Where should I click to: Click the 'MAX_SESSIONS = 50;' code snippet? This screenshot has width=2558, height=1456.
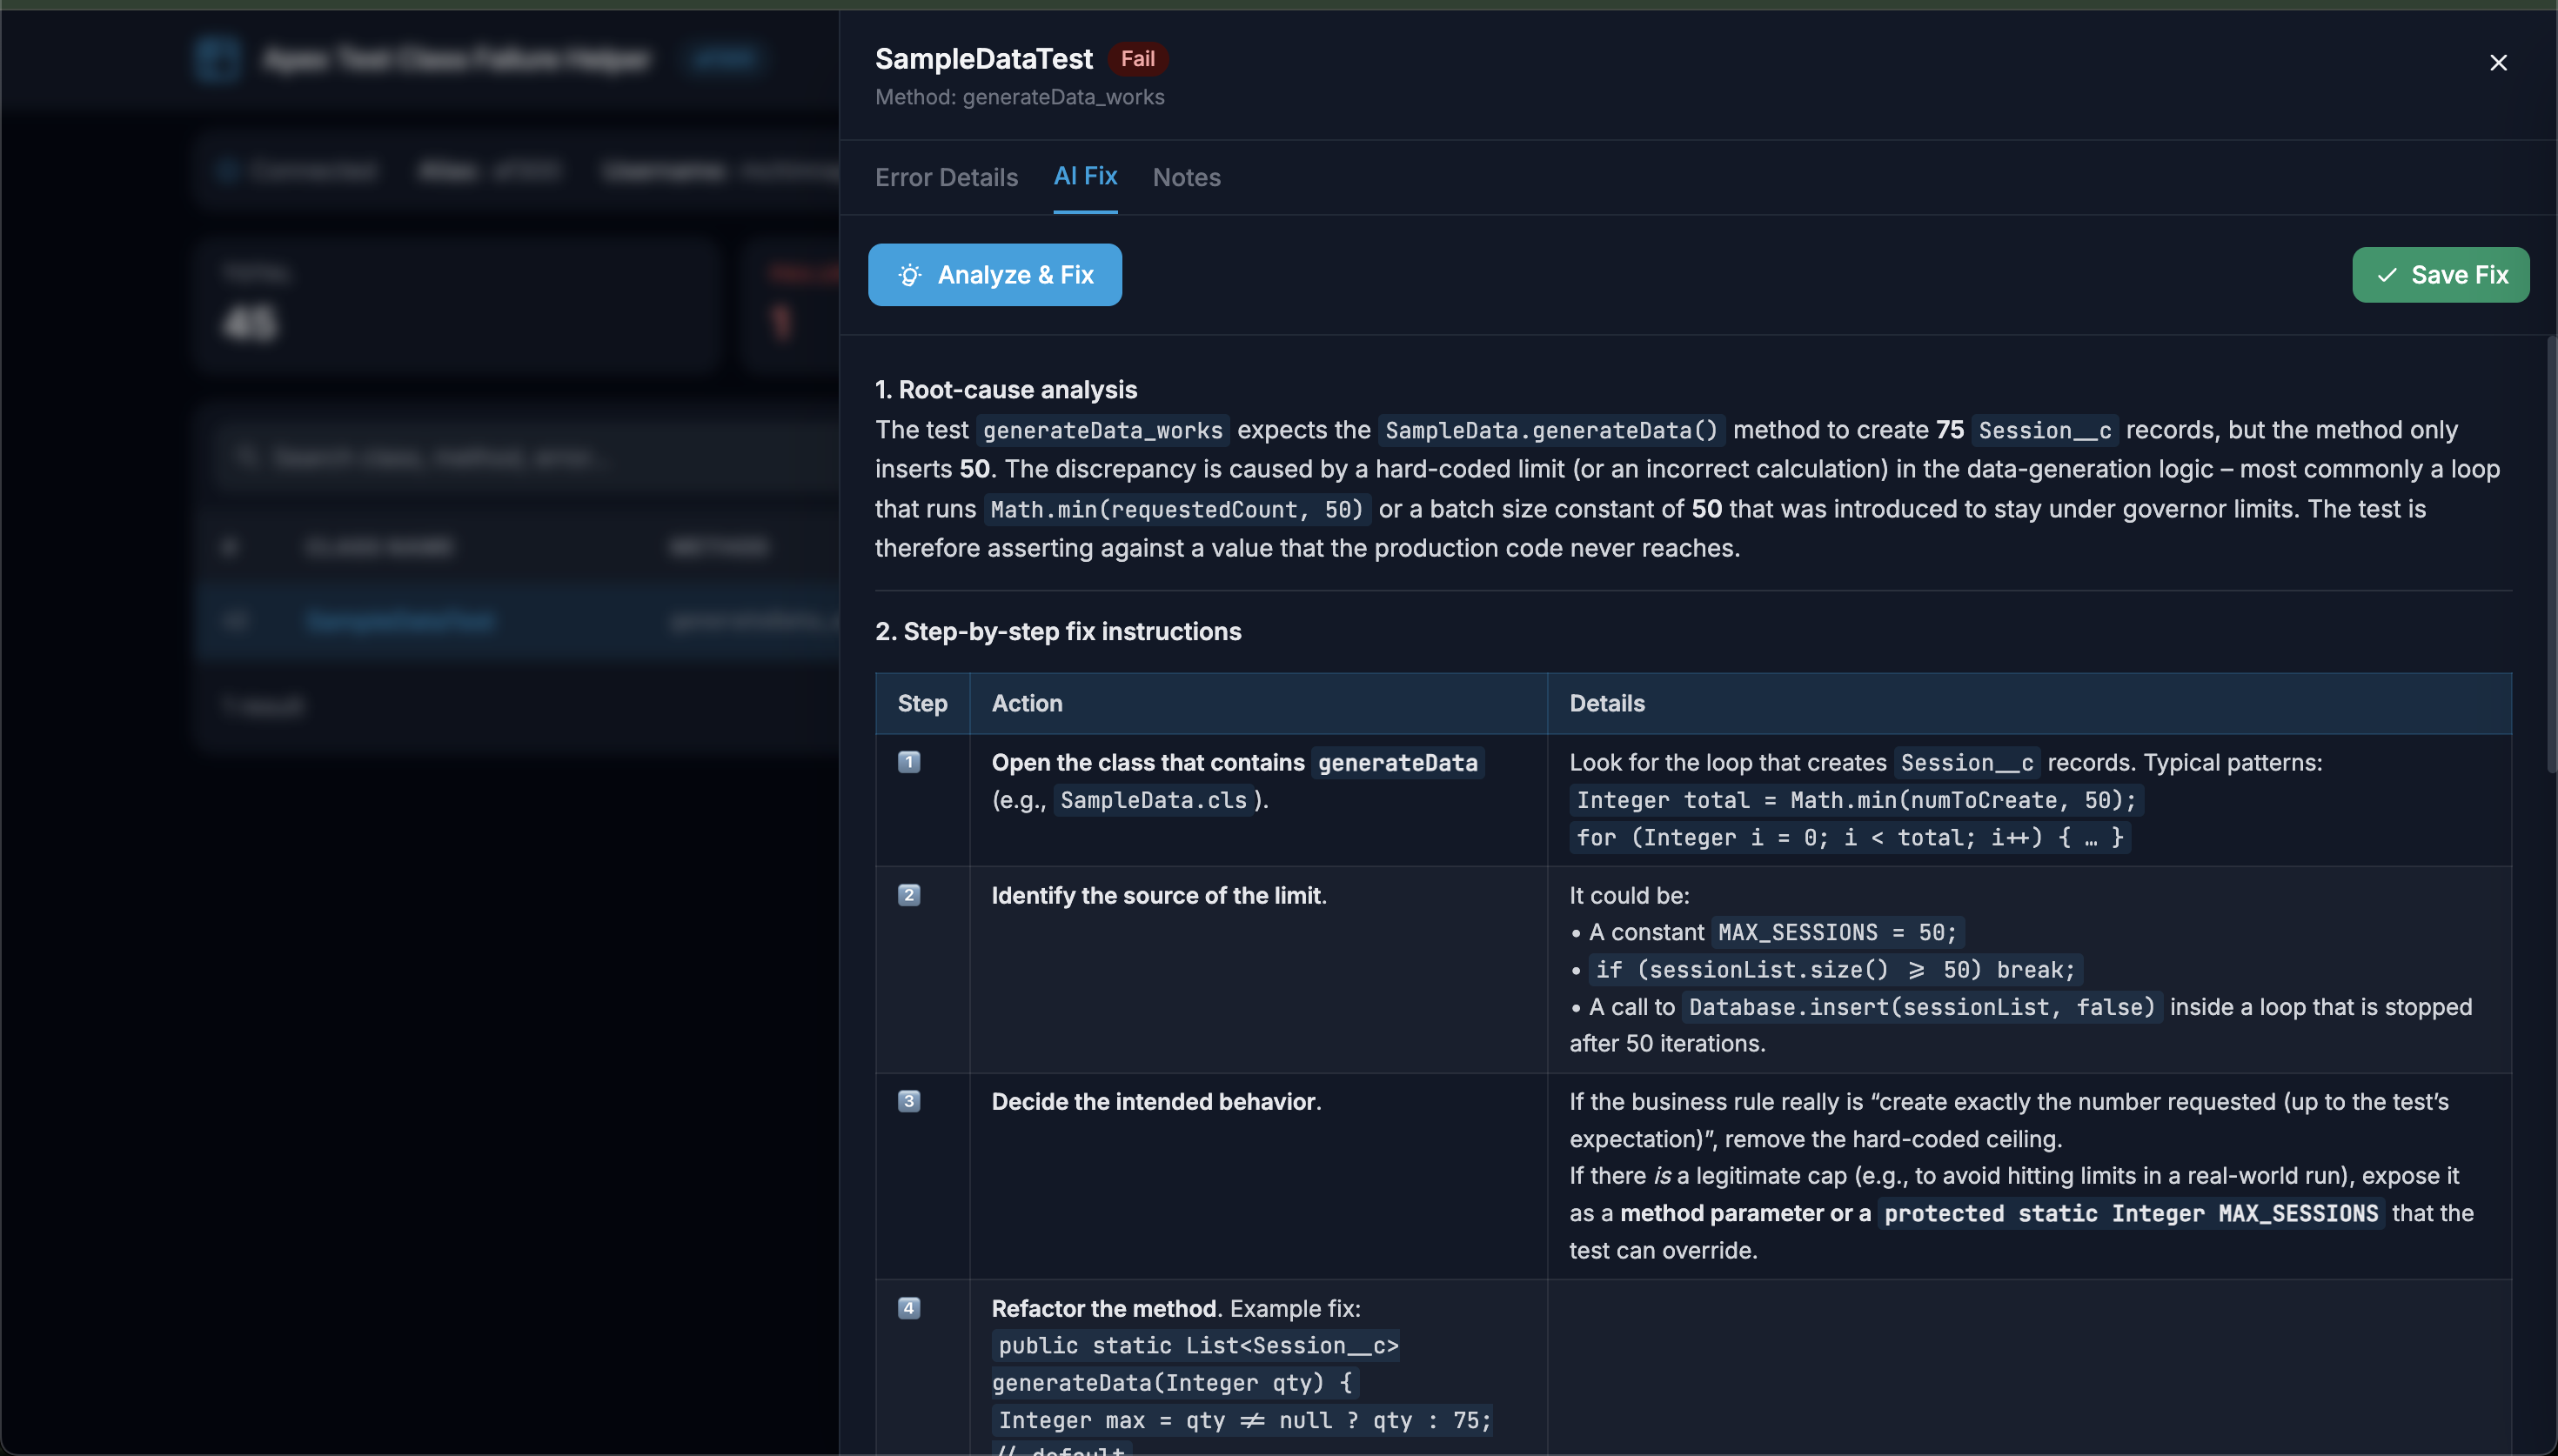pyautogui.click(x=1837, y=932)
